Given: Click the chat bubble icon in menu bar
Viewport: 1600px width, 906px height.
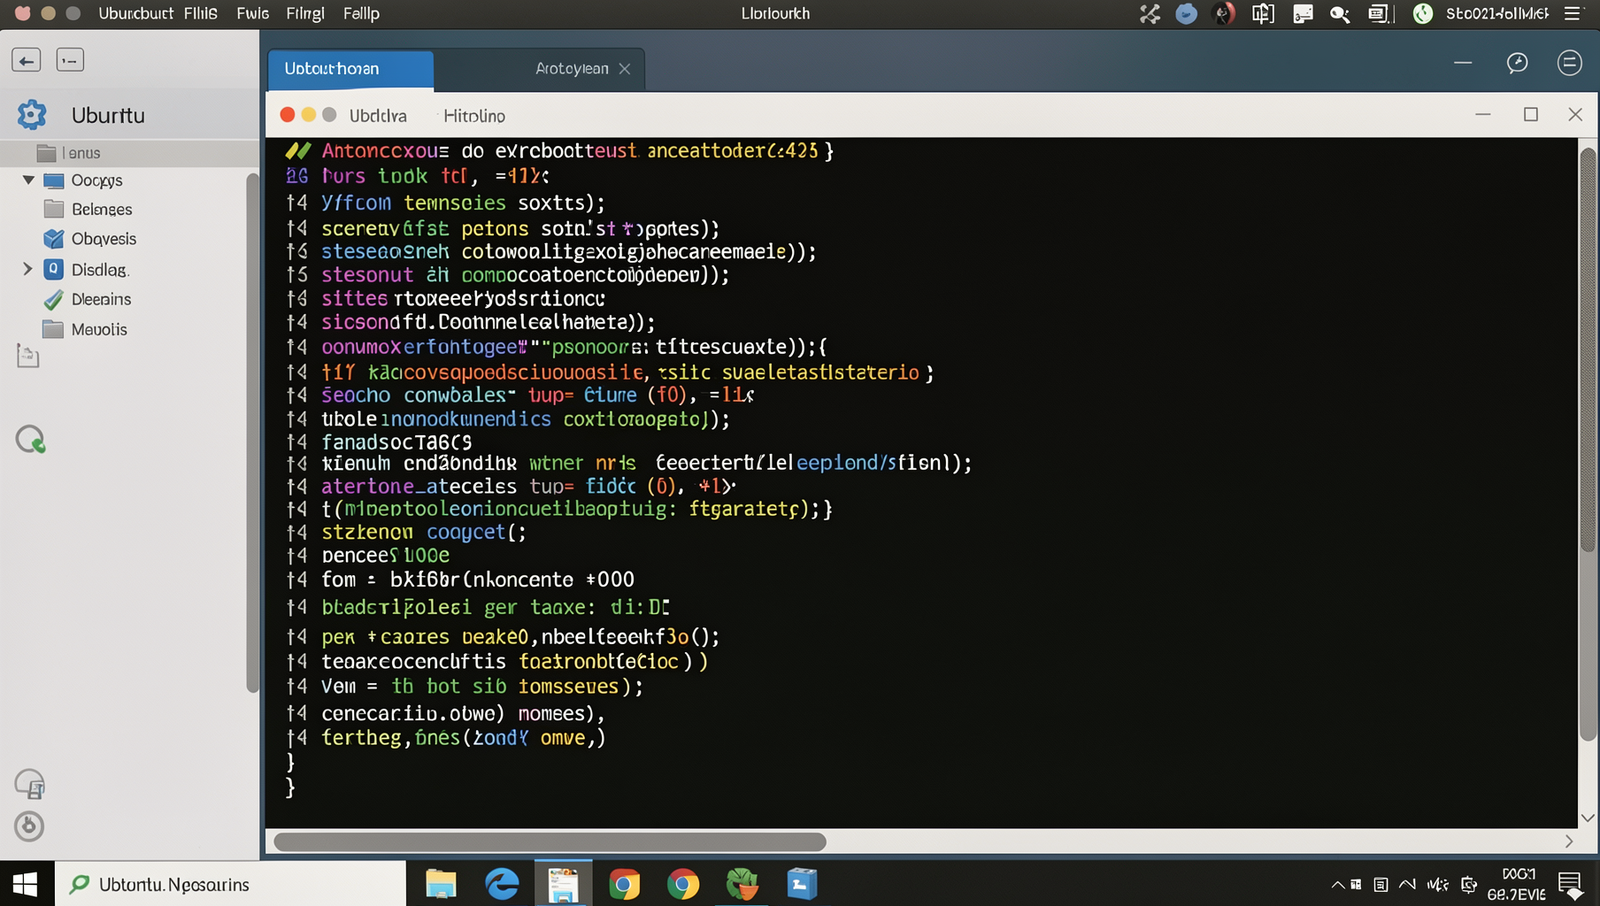Looking at the screenshot, I should tap(1302, 14).
